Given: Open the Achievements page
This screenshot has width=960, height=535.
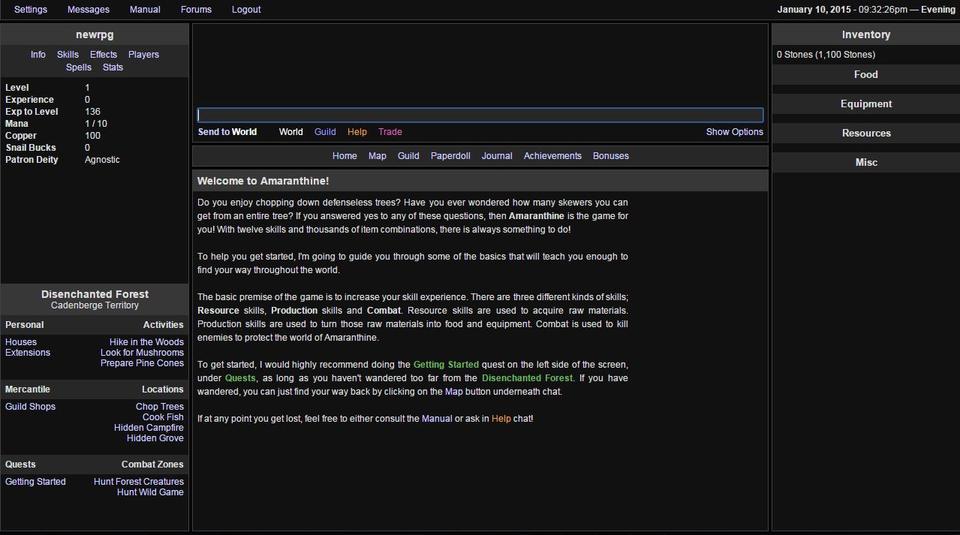Looking at the screenshot, I should (x=552, y=156).
